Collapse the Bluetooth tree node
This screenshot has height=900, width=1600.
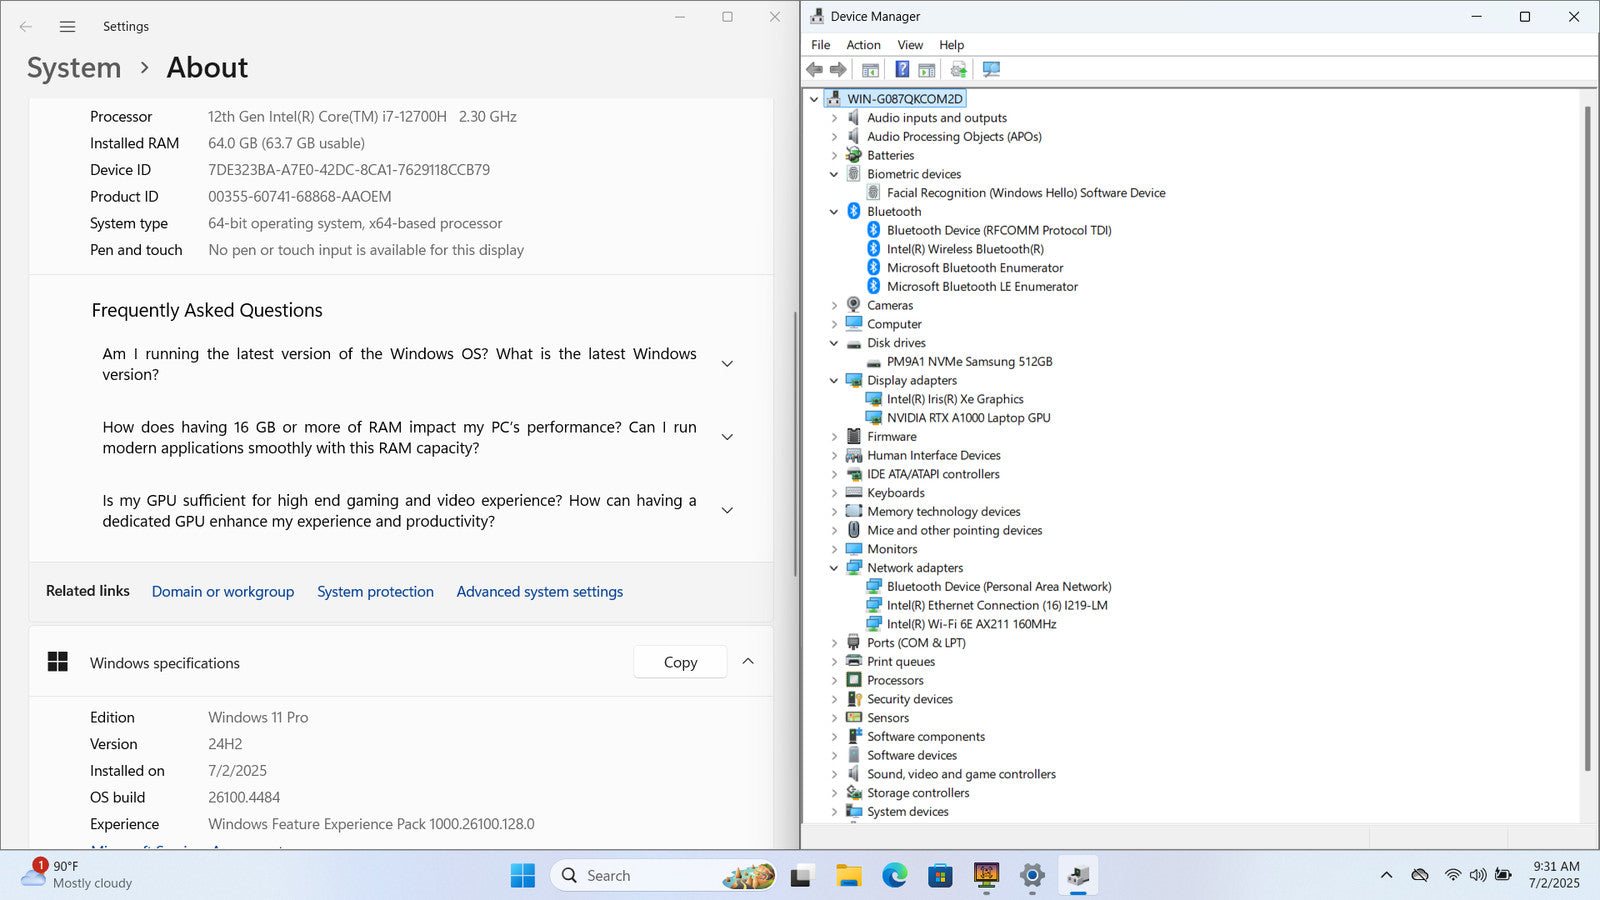tap(834, 212)
